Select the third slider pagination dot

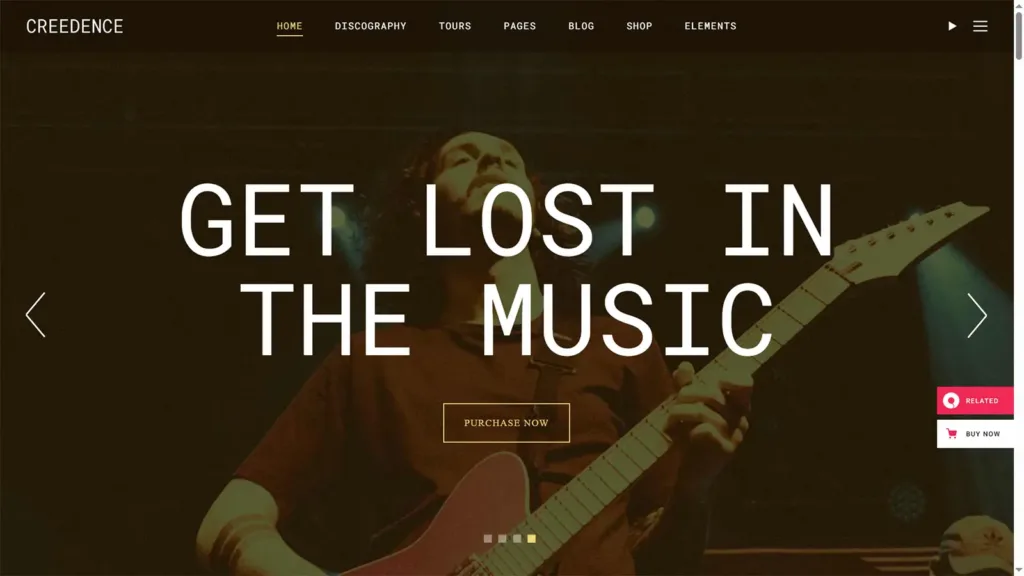point(517,539)
